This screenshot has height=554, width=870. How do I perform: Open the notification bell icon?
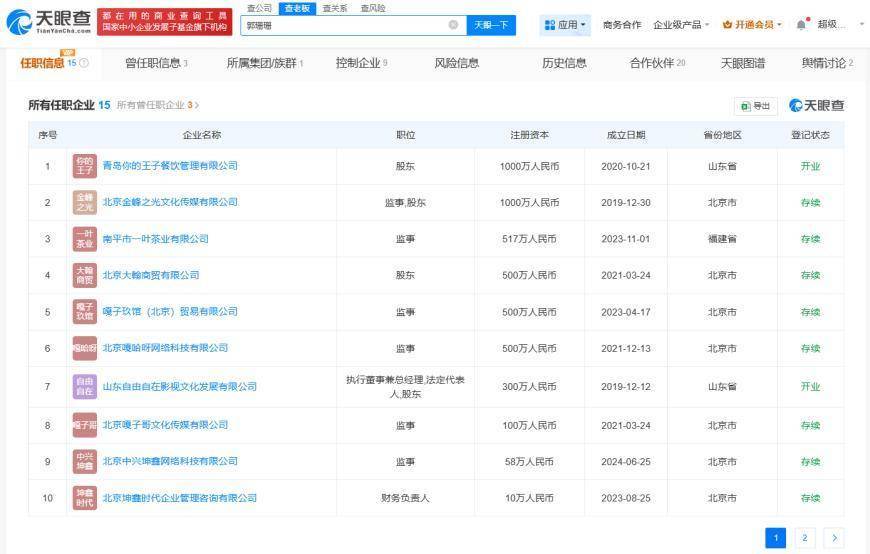801,25
